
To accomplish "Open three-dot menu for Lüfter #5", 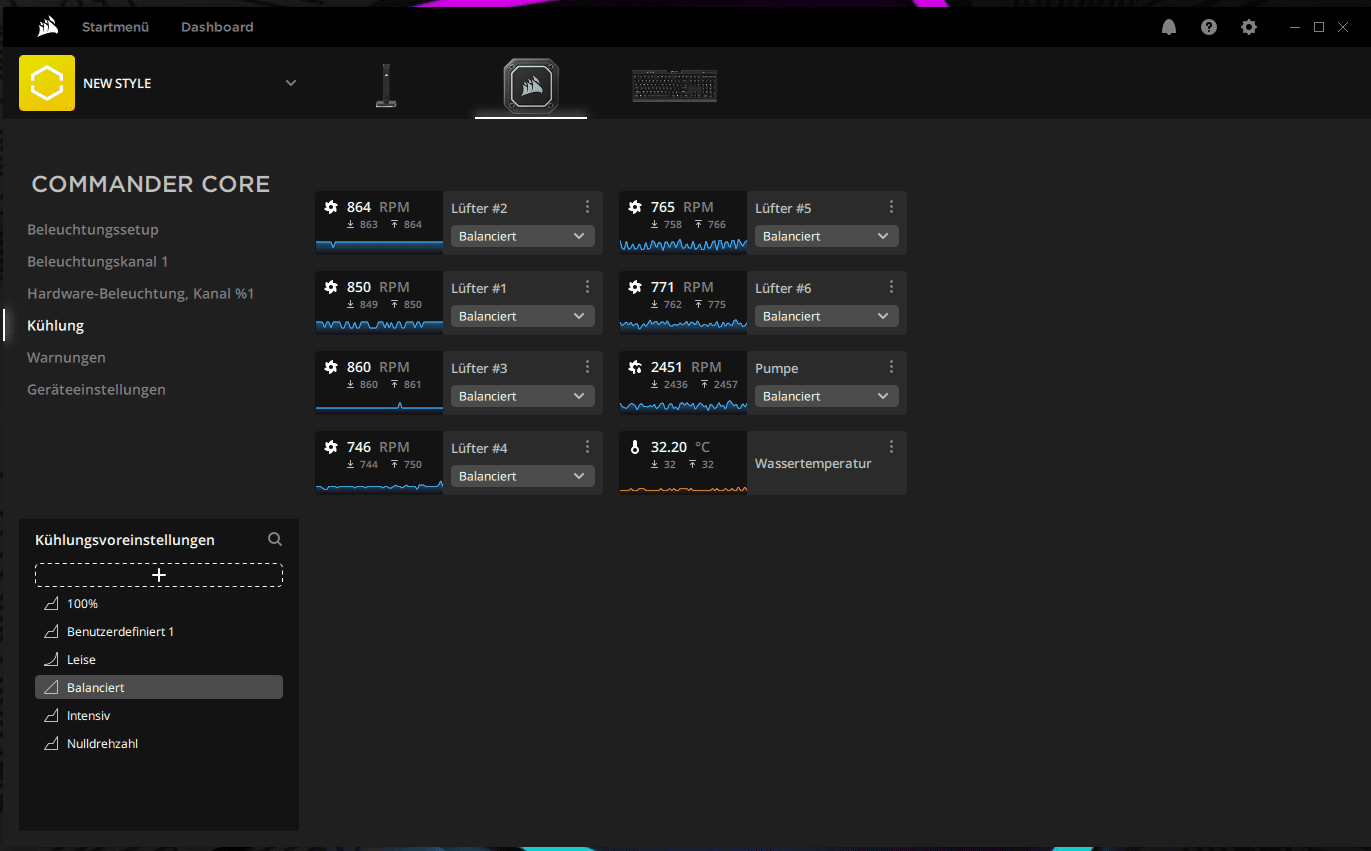I will coord(891,206).
